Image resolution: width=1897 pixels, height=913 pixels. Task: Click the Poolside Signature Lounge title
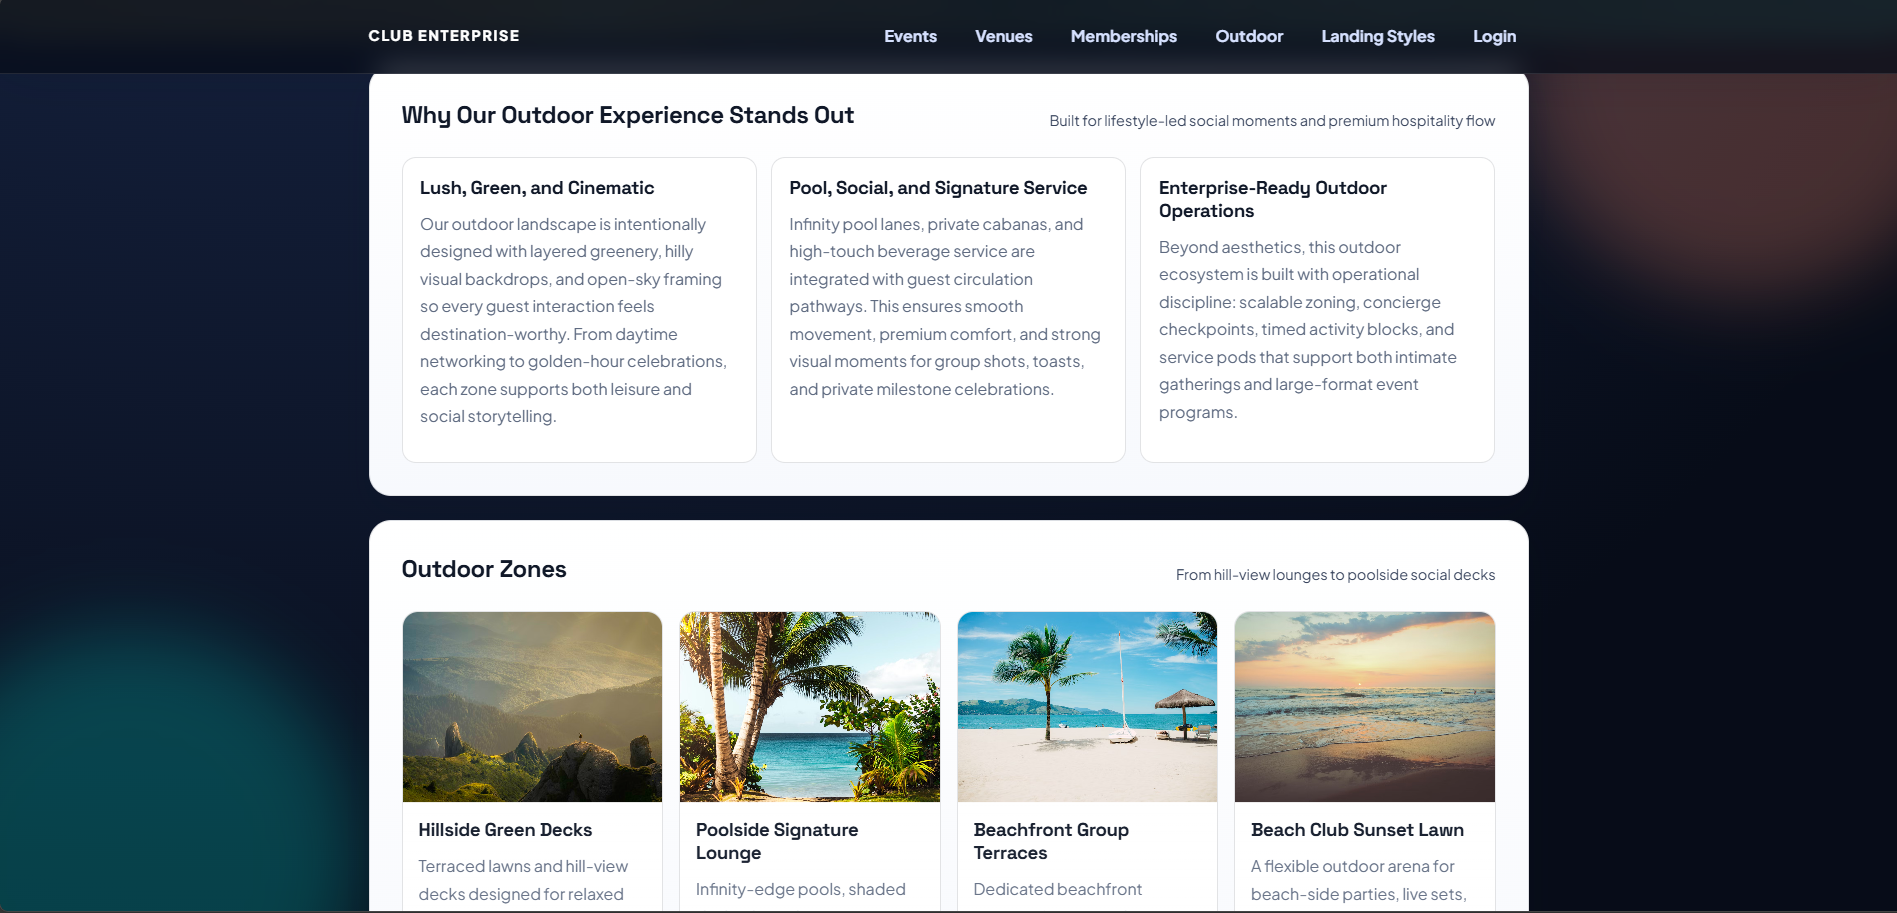[777, 841]
